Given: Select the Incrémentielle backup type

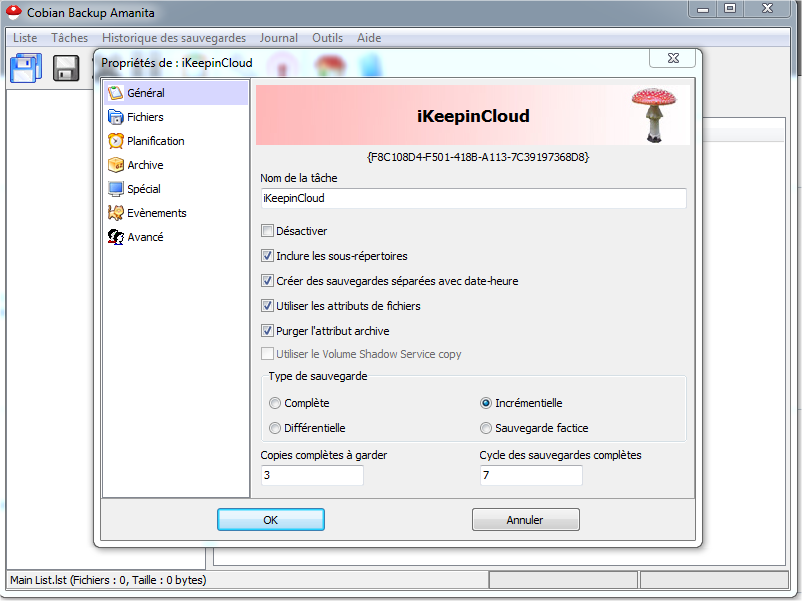Looking at the screenshot, I should coord(485,403).
